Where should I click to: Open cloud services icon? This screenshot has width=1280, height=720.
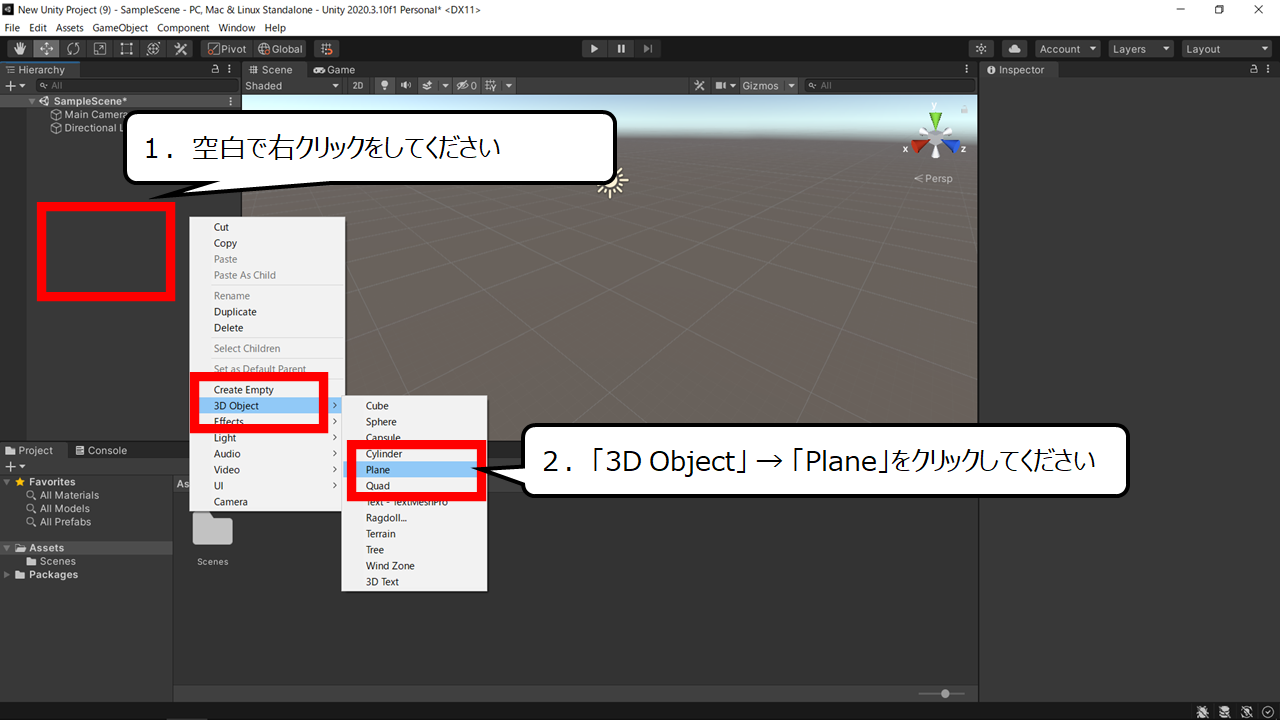(1014, 49)
